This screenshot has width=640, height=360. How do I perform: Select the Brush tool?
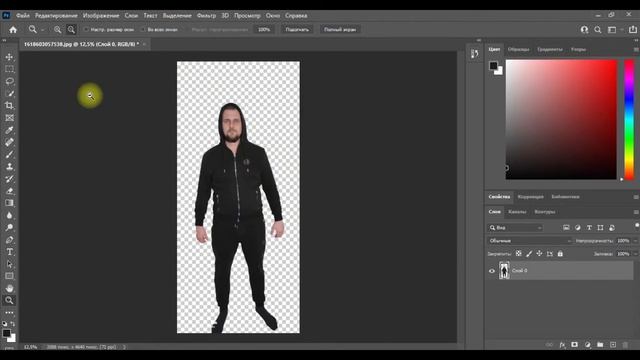click(9, 155)
